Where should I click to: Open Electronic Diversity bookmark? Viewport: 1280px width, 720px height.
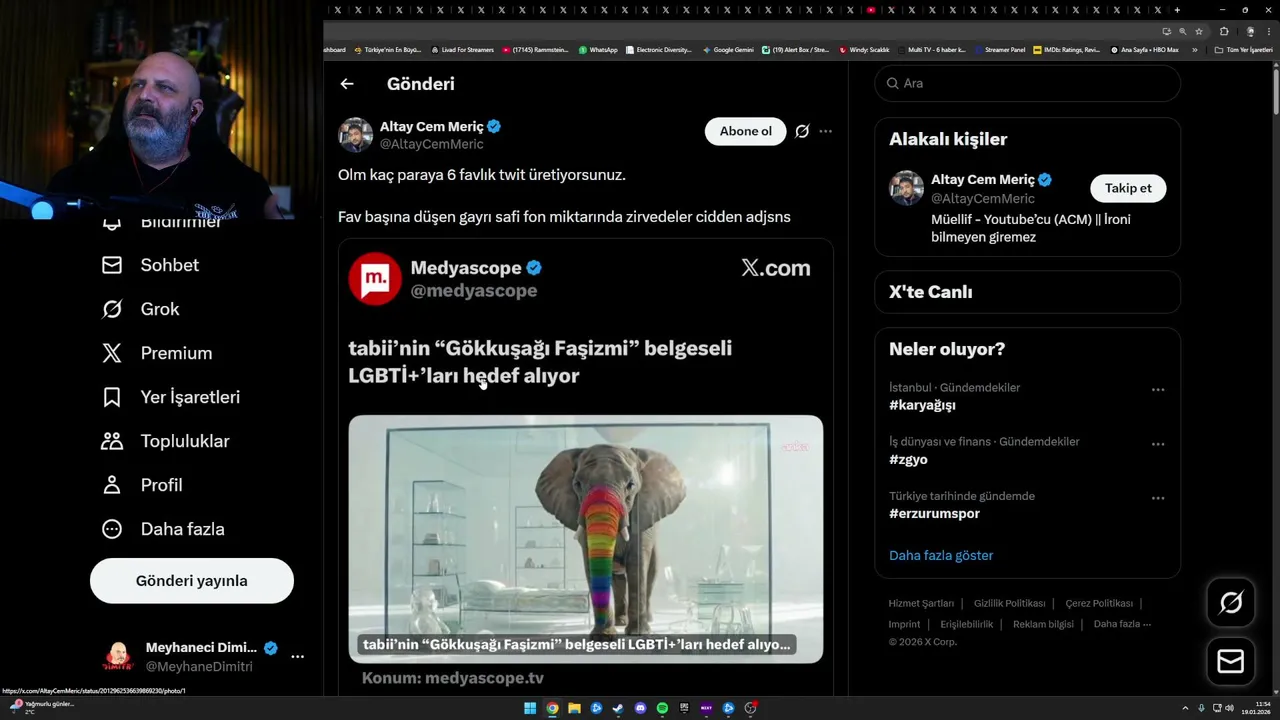click(x=659, y=49)
